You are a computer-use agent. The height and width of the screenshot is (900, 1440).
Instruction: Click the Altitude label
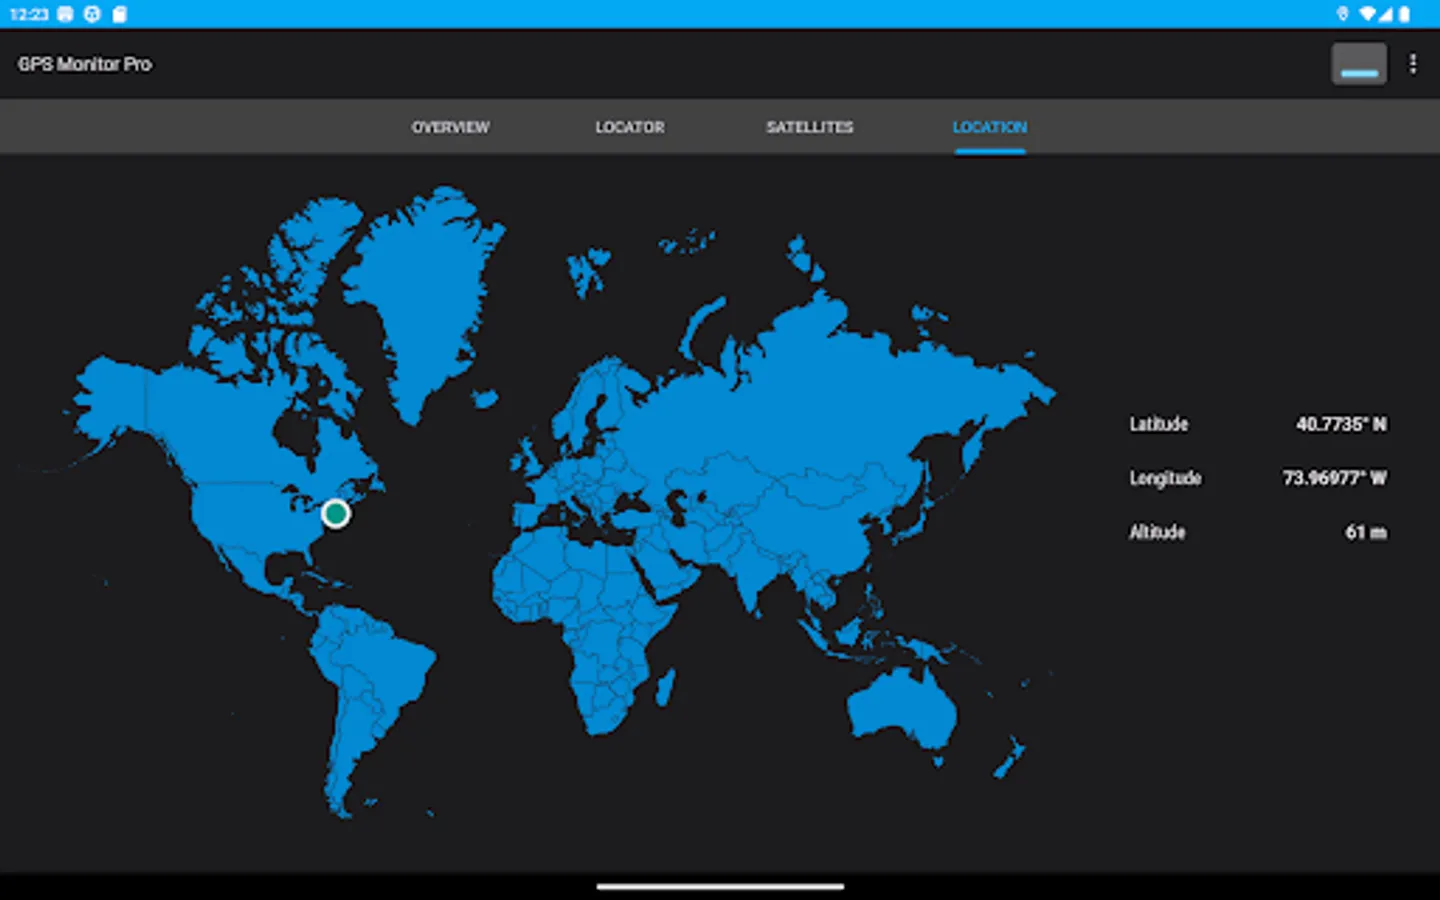pos(1157,532)
